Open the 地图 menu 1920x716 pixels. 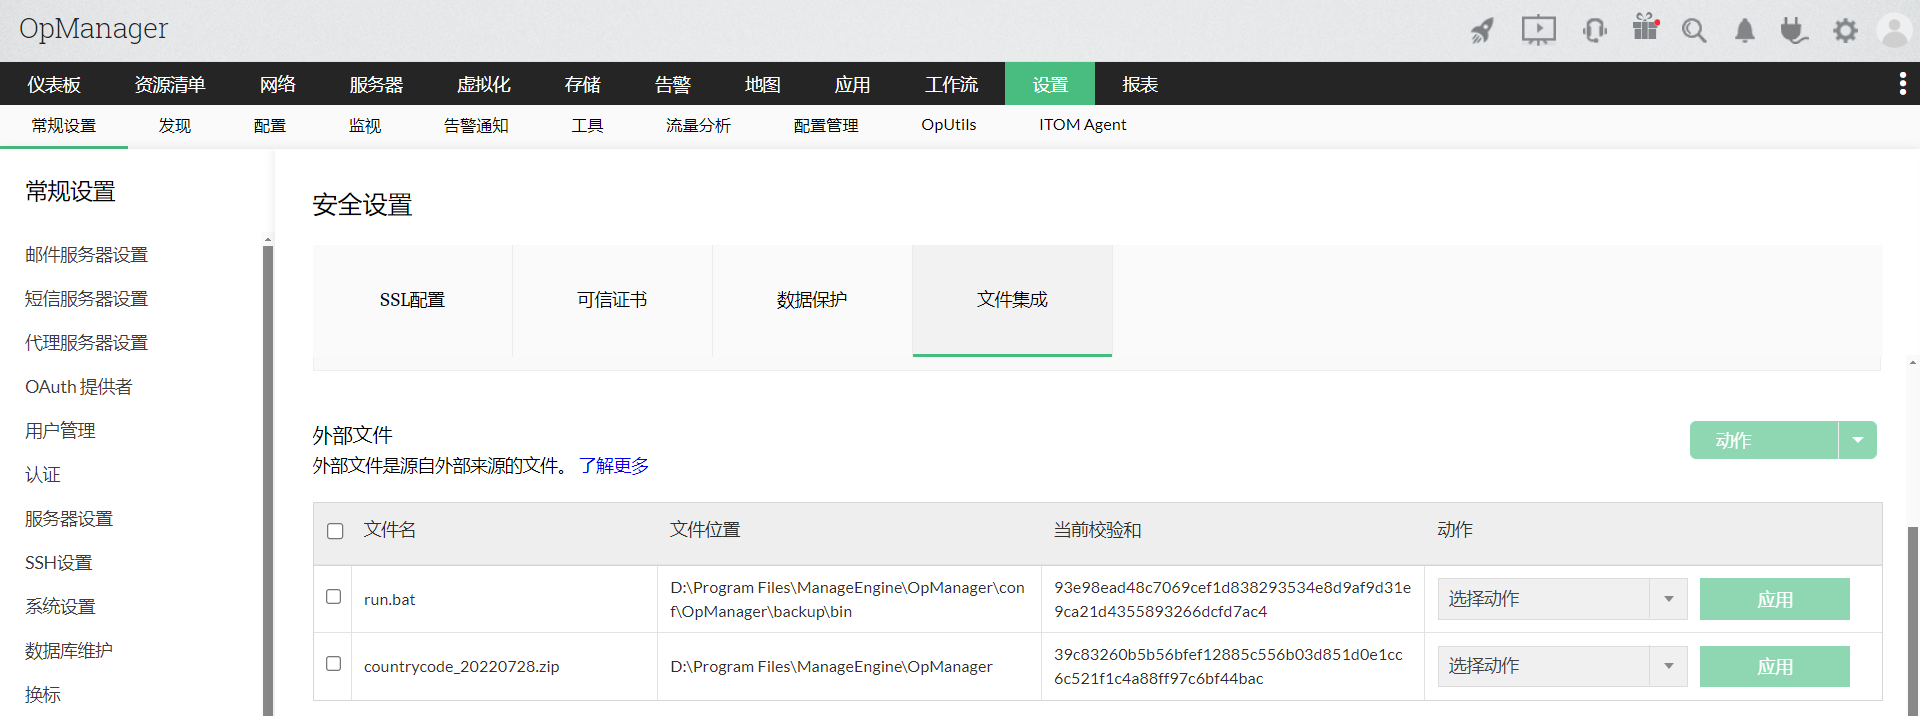pyautogui.click(x=763, y=84)
